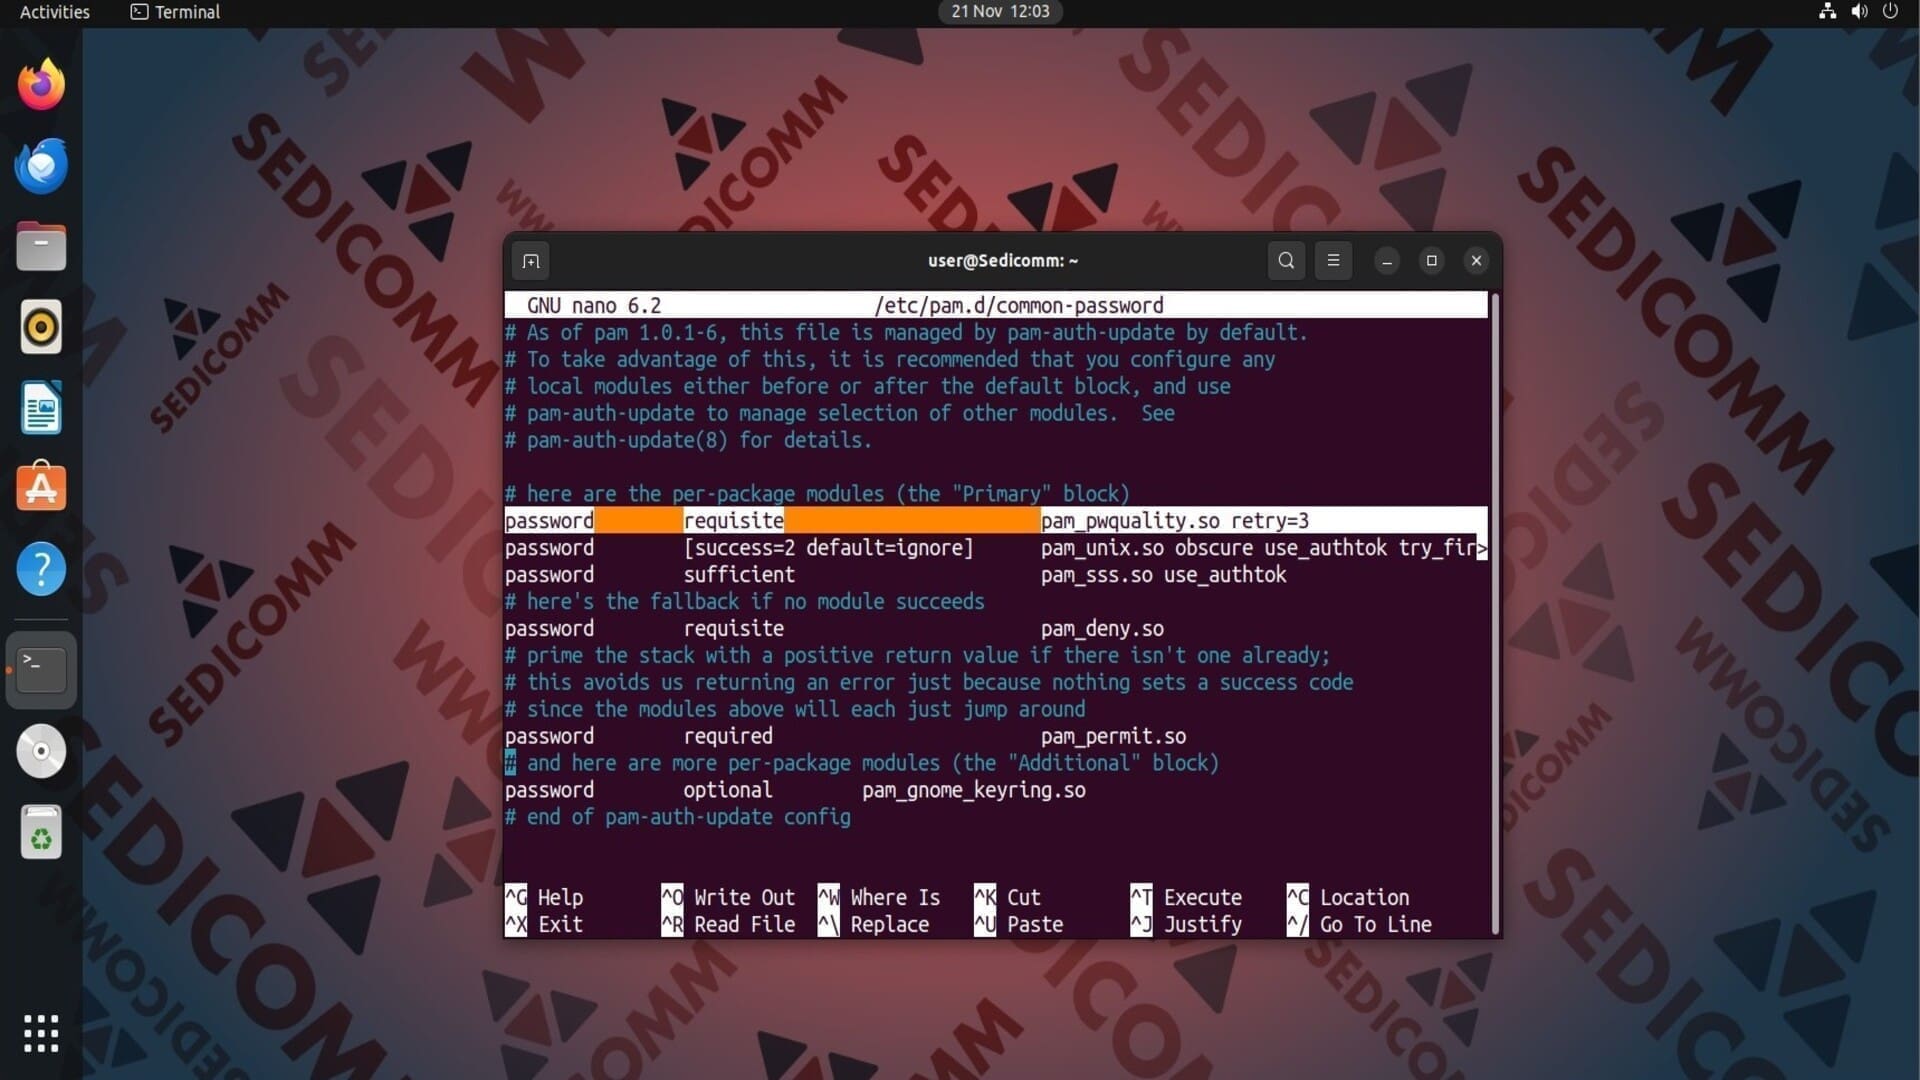
Task: Click the ^J Justify shortcut label
Action: tap(1187, 924)
